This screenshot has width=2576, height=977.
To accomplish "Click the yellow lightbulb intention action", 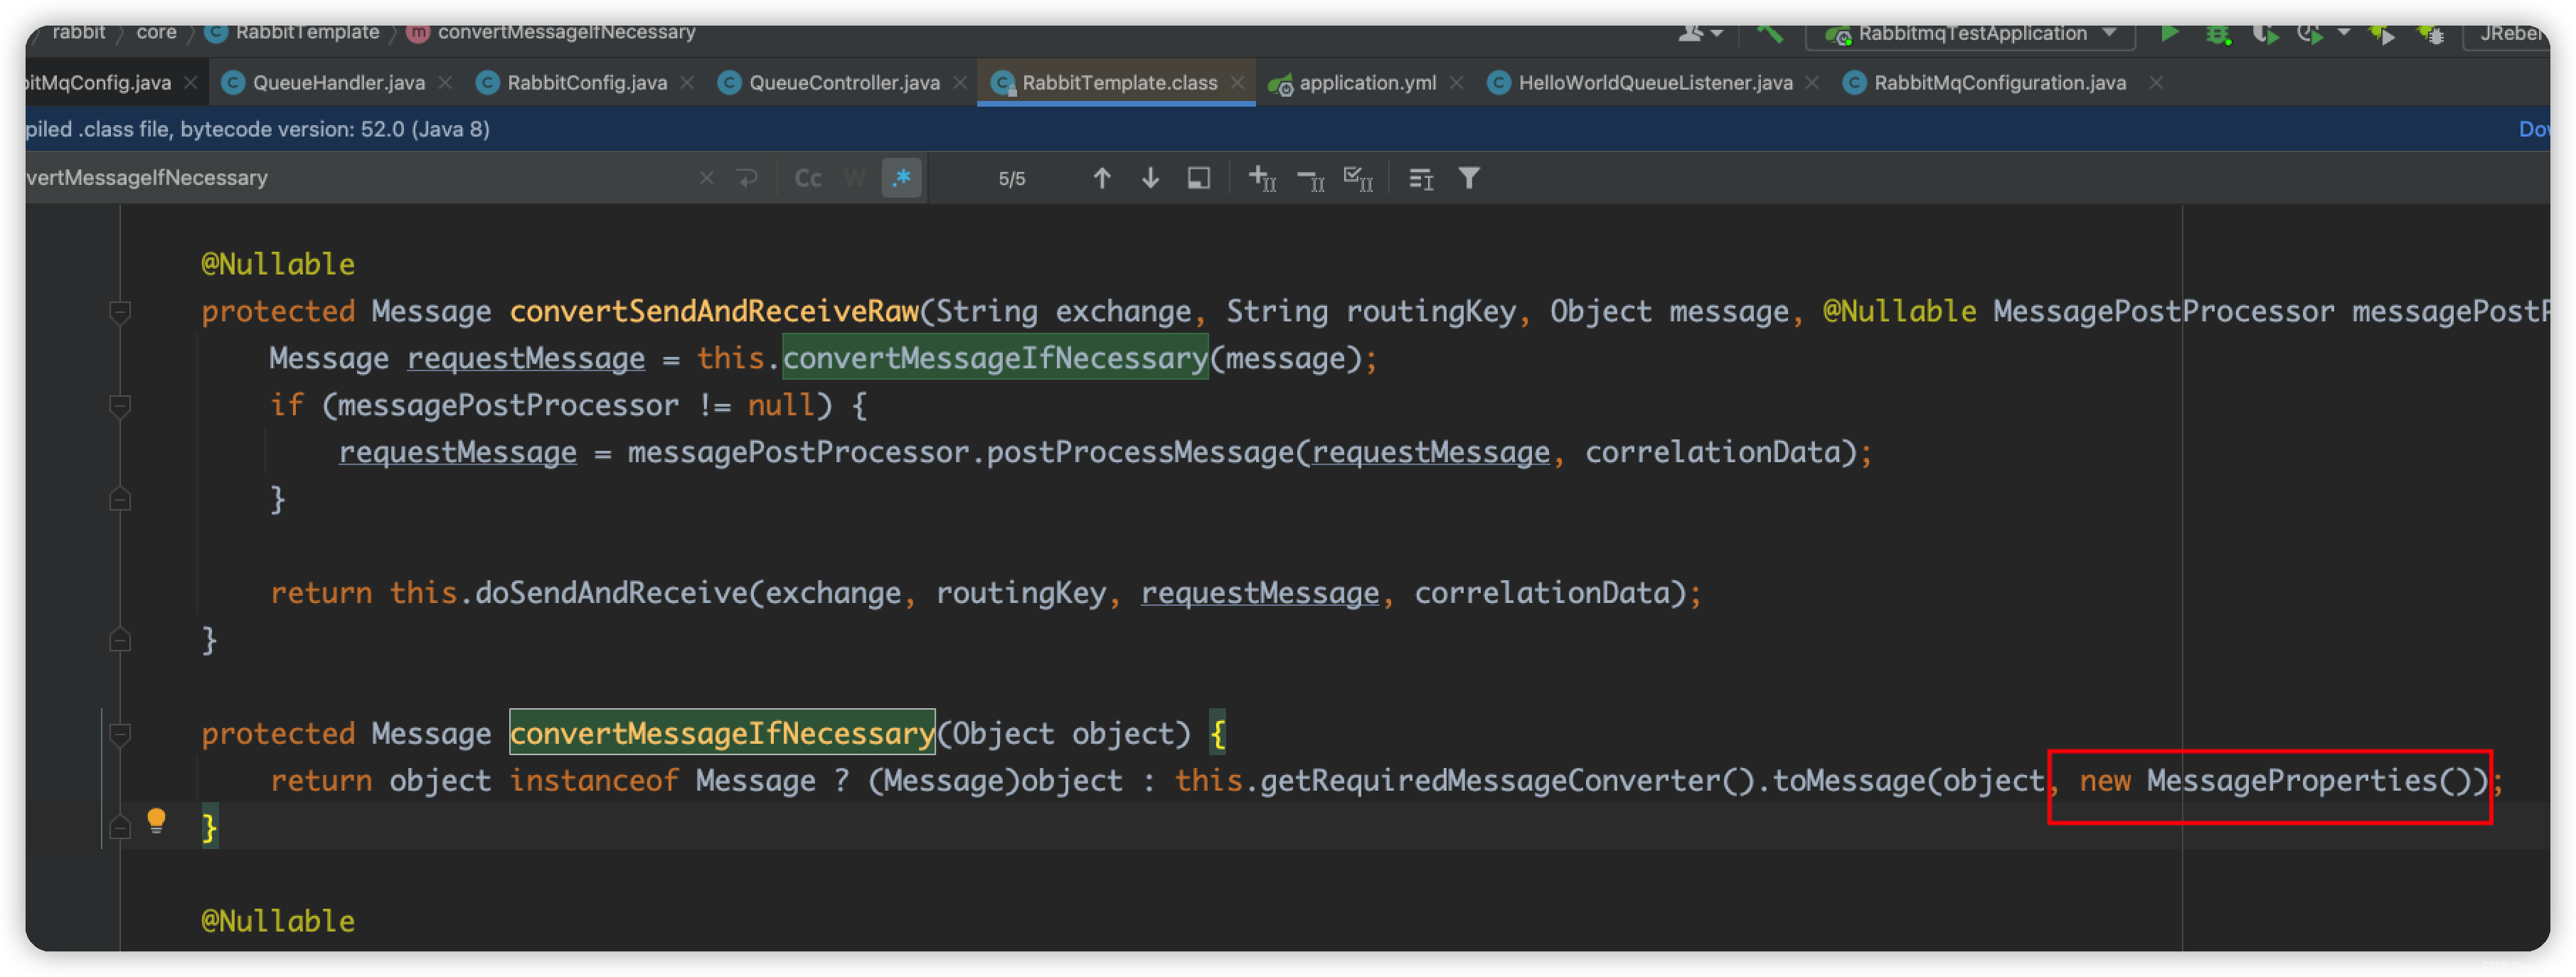I will click(156, 820).
